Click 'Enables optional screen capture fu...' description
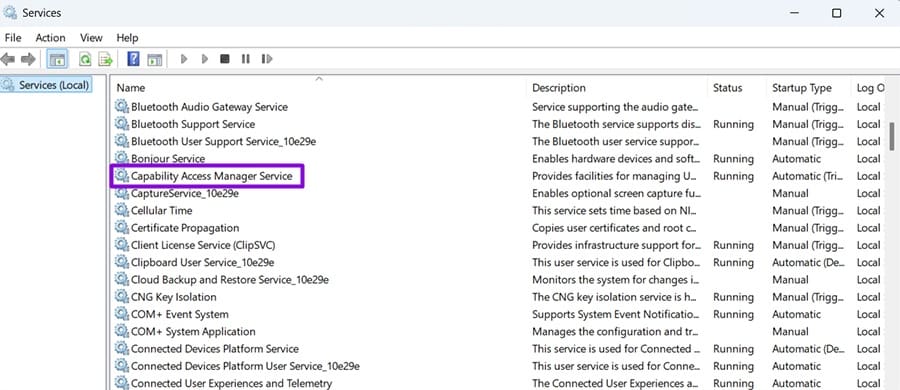The image size is (900, 390). [x=616, y=193]
